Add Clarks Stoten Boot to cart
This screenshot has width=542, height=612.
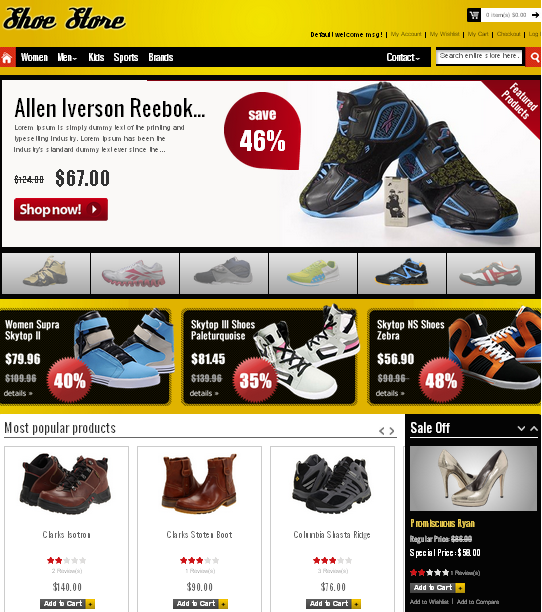coord(200,603)
